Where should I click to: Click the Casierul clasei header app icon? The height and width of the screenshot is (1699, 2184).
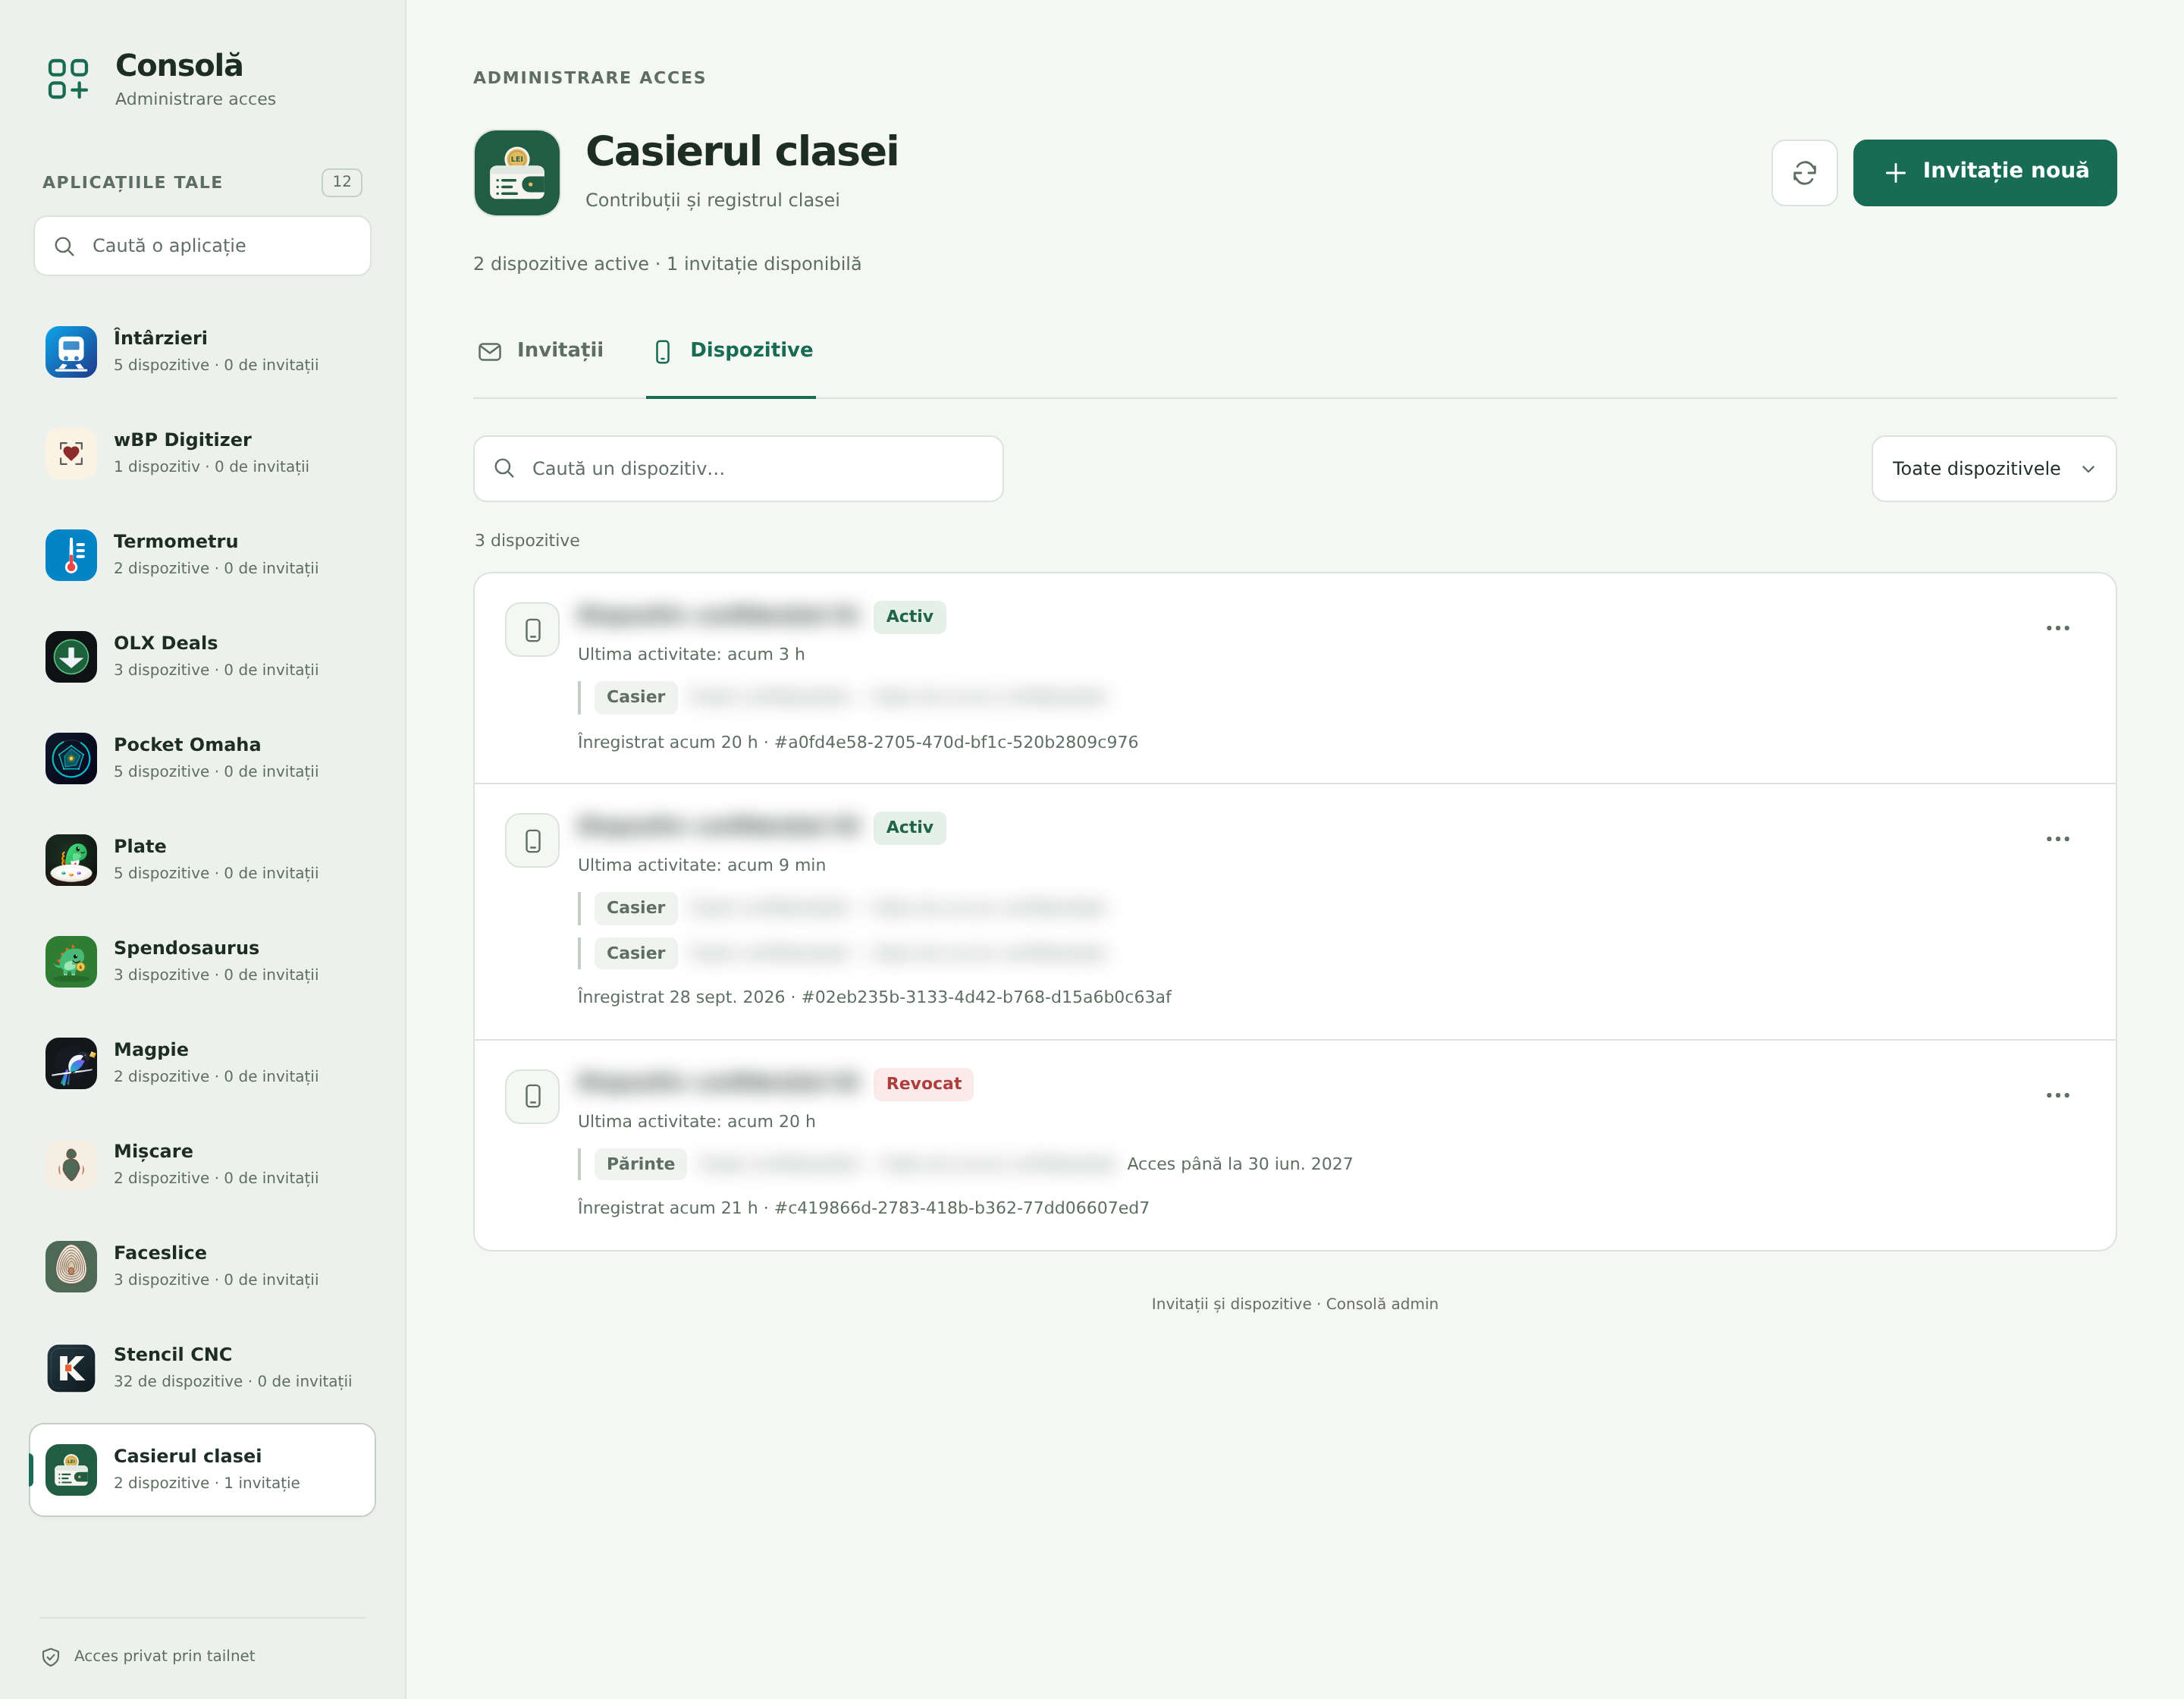coord(517,173)
